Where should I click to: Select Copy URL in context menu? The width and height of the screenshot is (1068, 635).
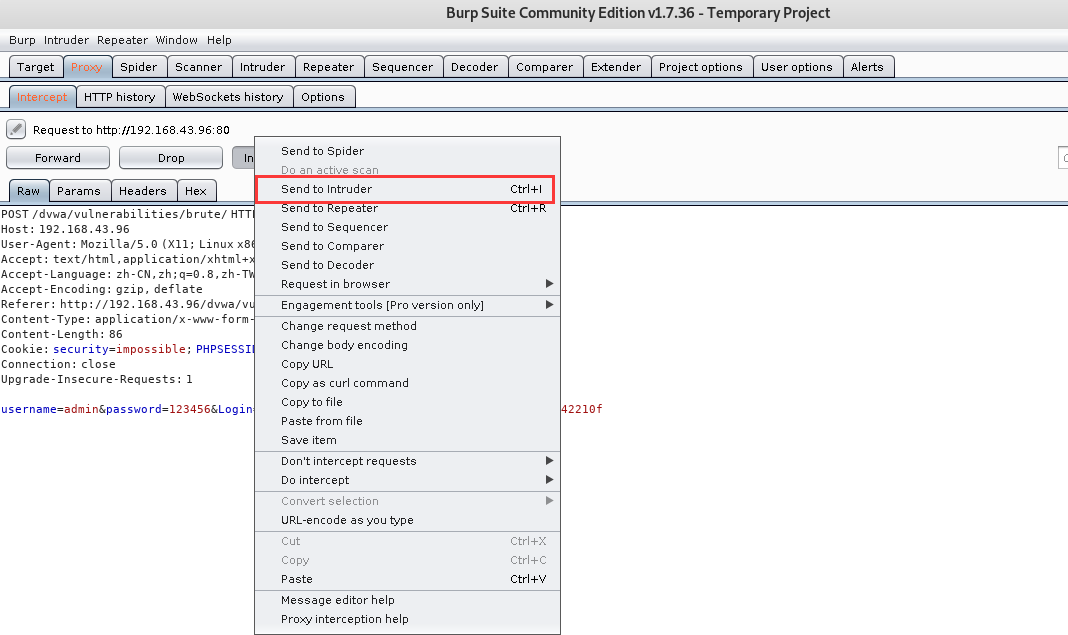tap(407, 364)
